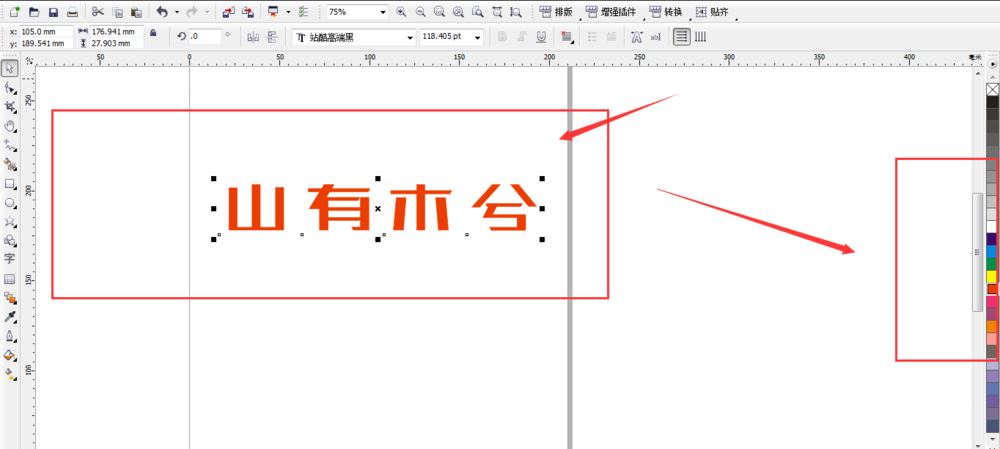Screen dimensions: 1000x449
Task: Select the Table tool
Action: (10, 279)
